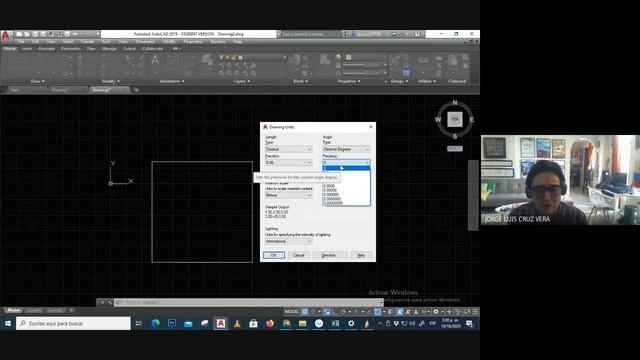Screen dimensions: 640x360
Task: Switch to the Manage ribbon tab
Action: (109, 49)
